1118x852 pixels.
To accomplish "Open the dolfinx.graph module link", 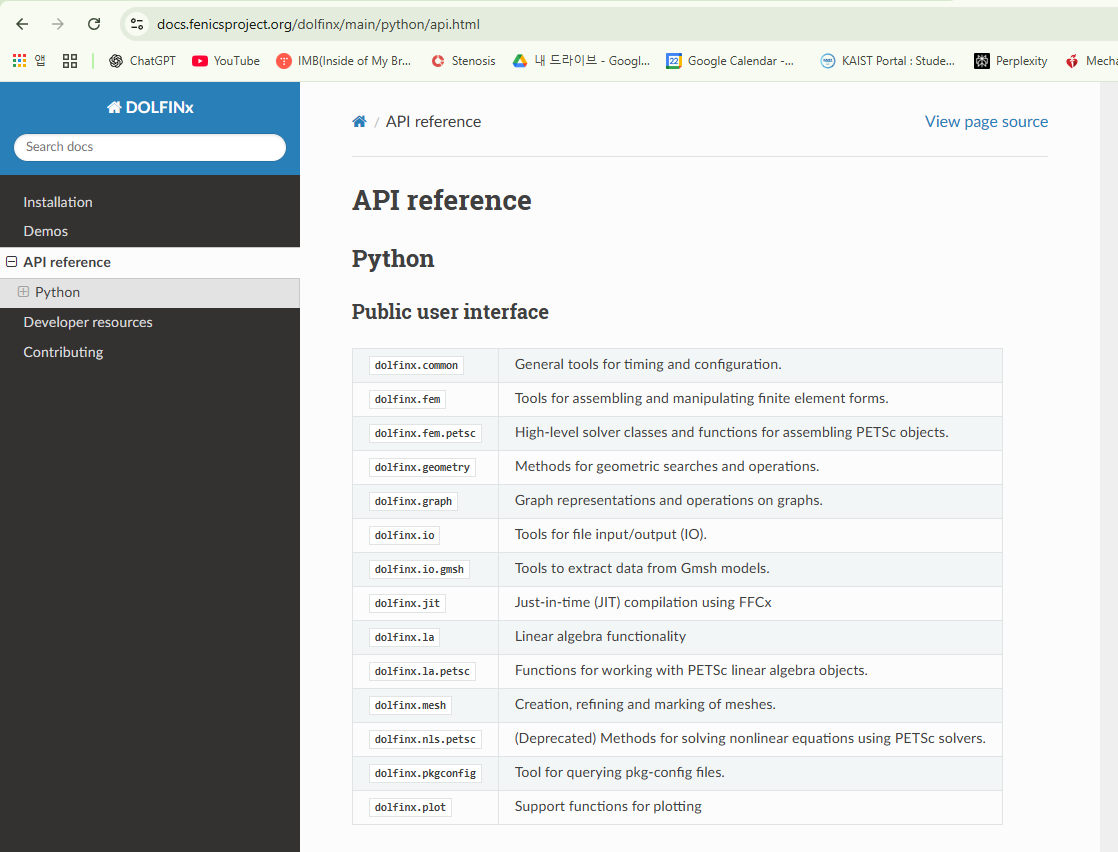I will pyautogui.click(x=414, y=501).
